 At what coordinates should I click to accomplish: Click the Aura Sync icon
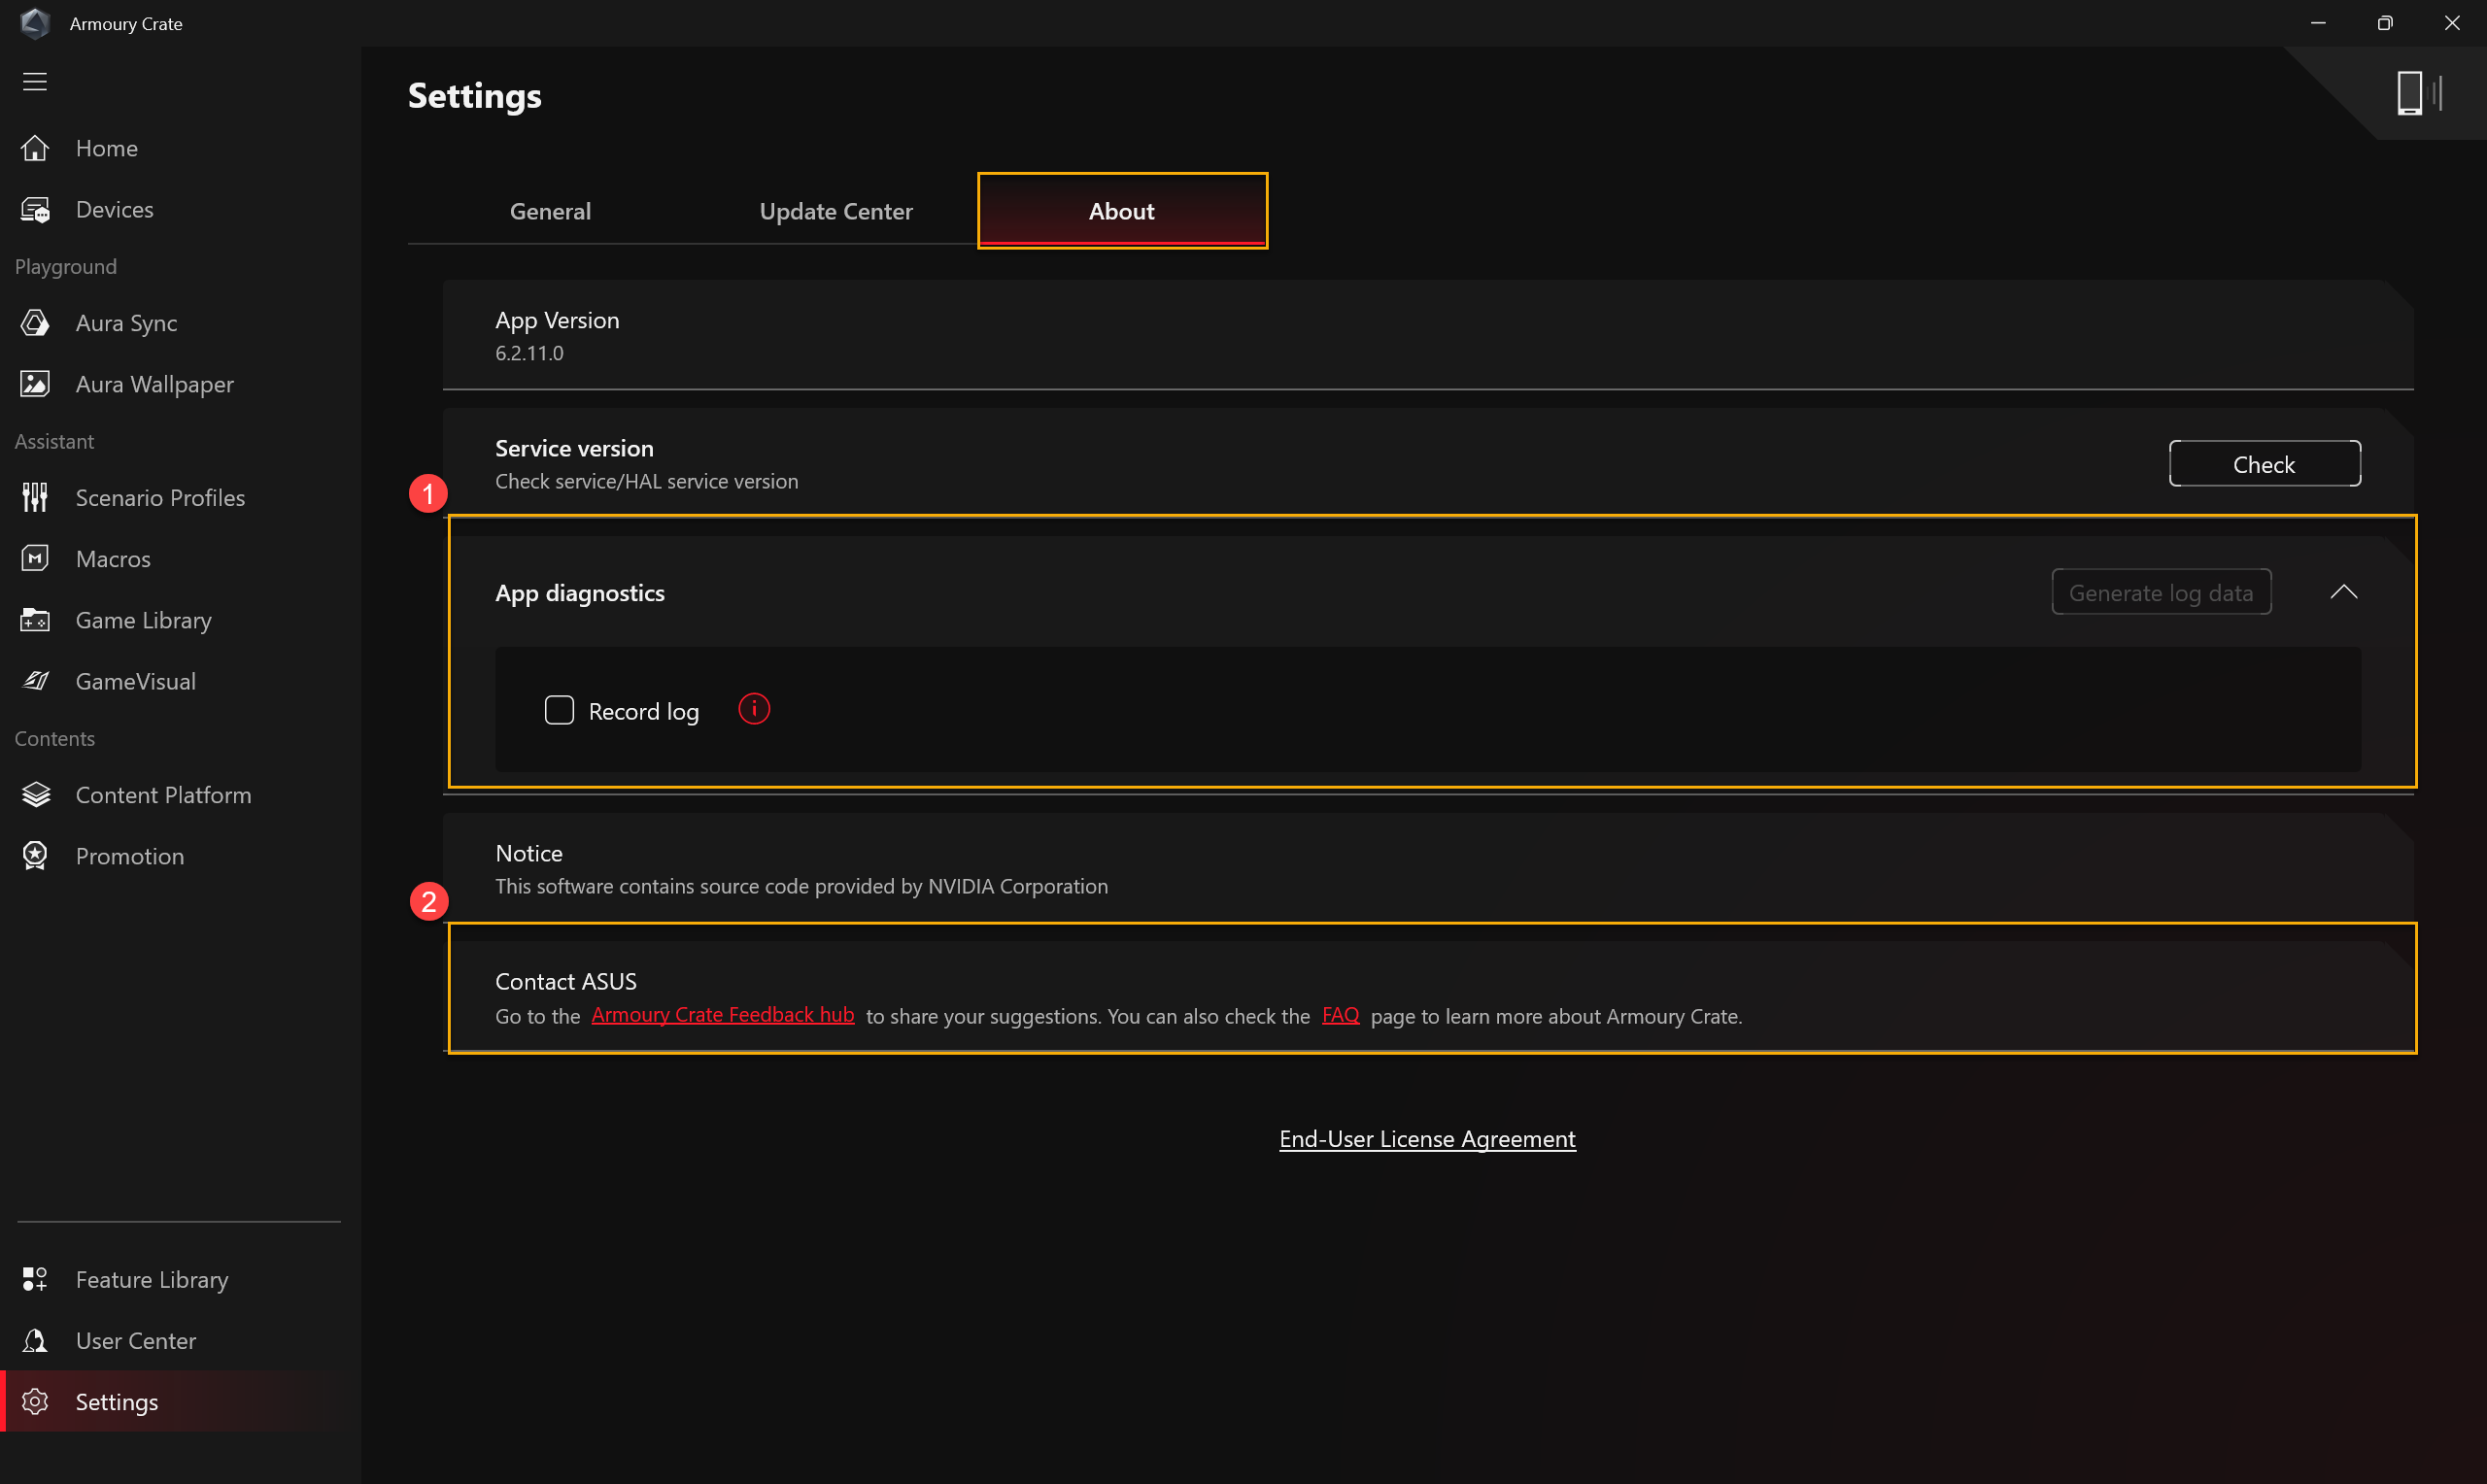coord(35,322)
